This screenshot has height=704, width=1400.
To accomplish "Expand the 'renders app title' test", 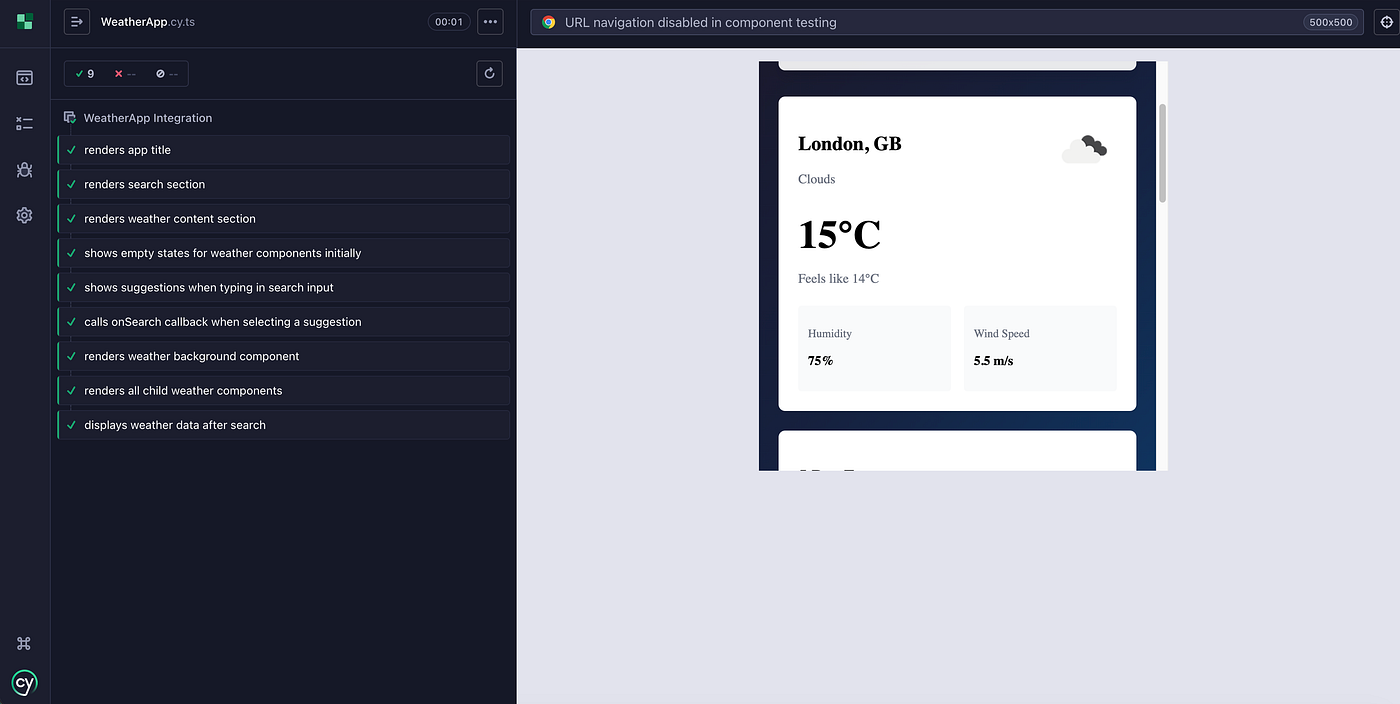I will tap(284, 150).
